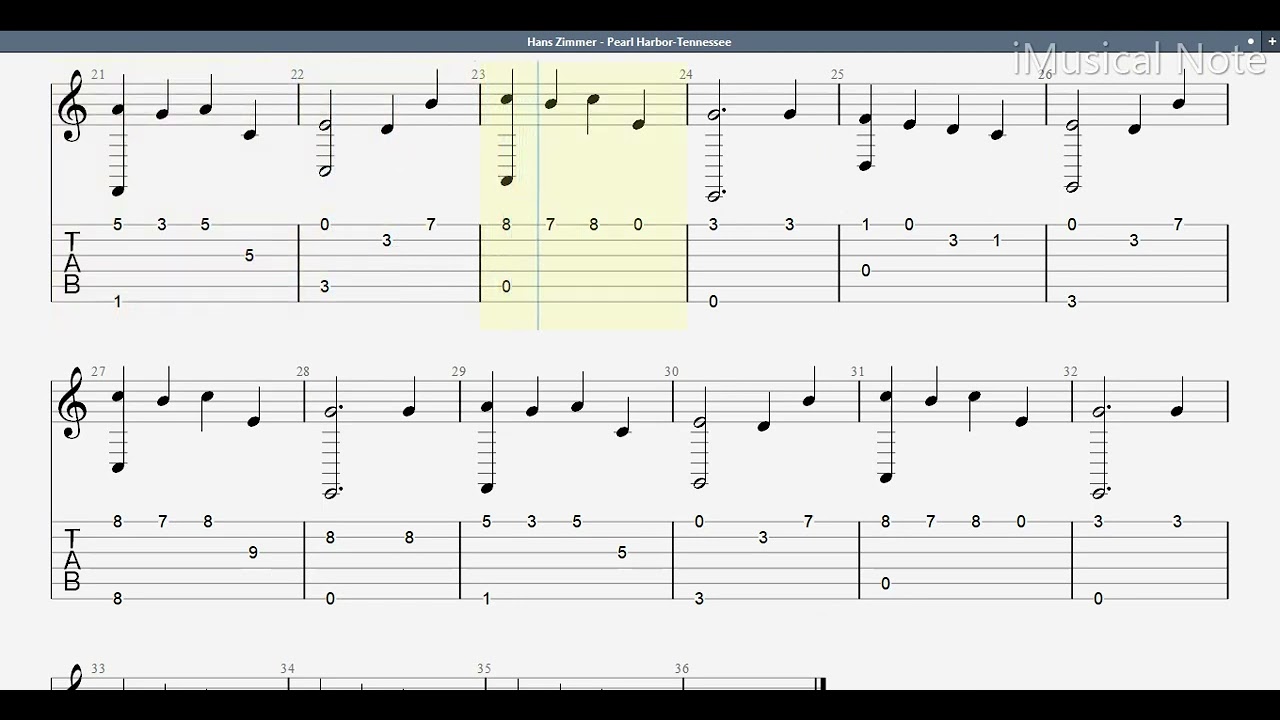Click measure number 22
This screenshot has width=1280, height=720.
(x=298, y=75)
